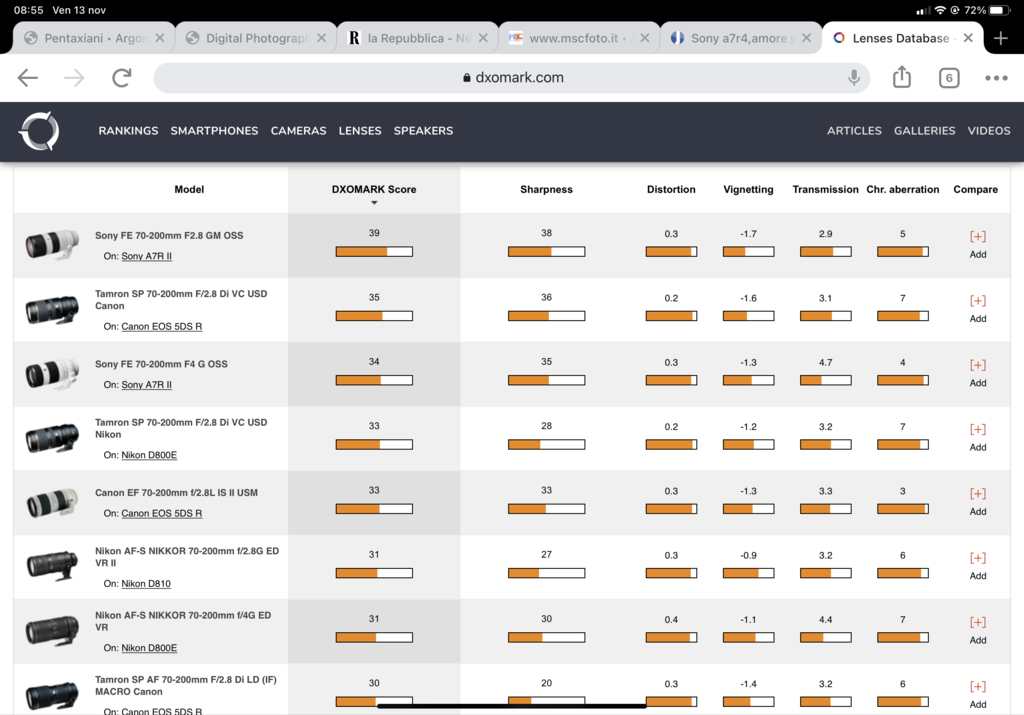Go to VIDEOS section
The image size is (1024, 715).
click(x=989, y=131)
